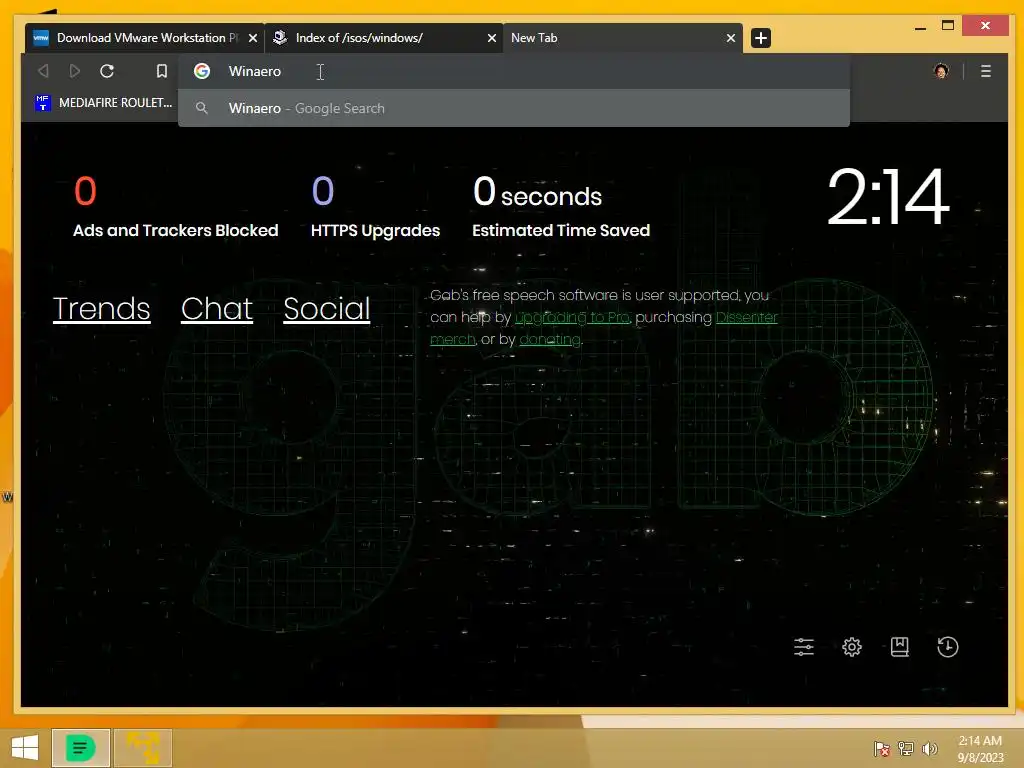Open the Windows Start button

click(25, 748)
